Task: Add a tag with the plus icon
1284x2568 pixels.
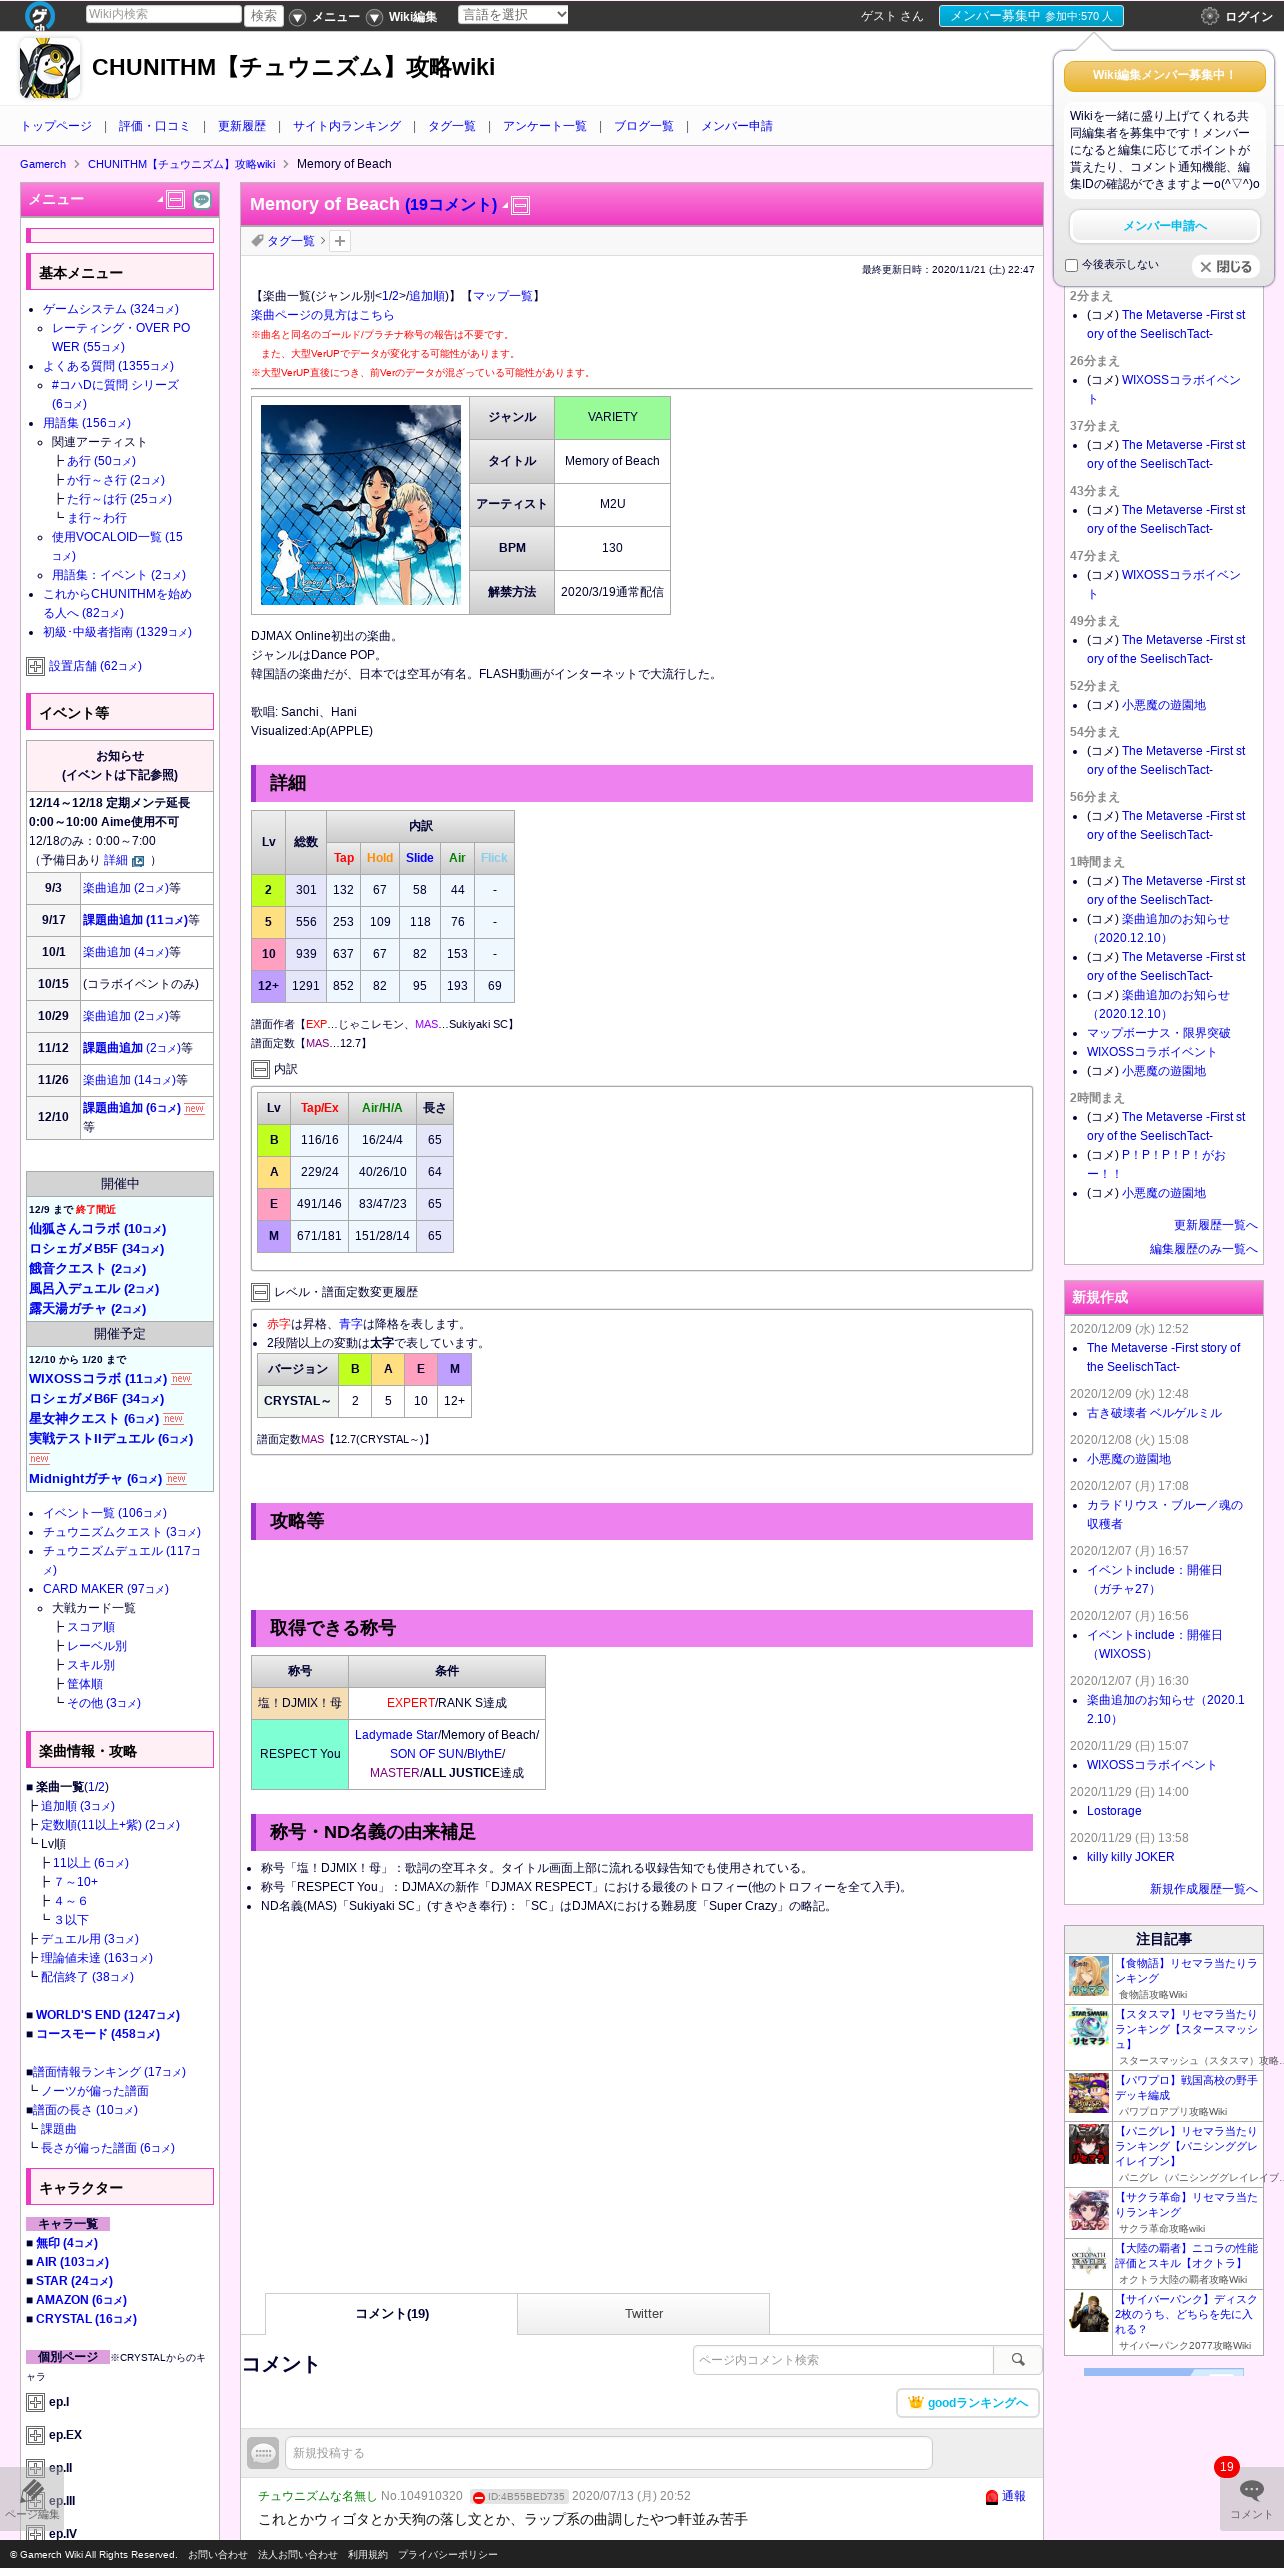Action: click(x=340, y=241)
